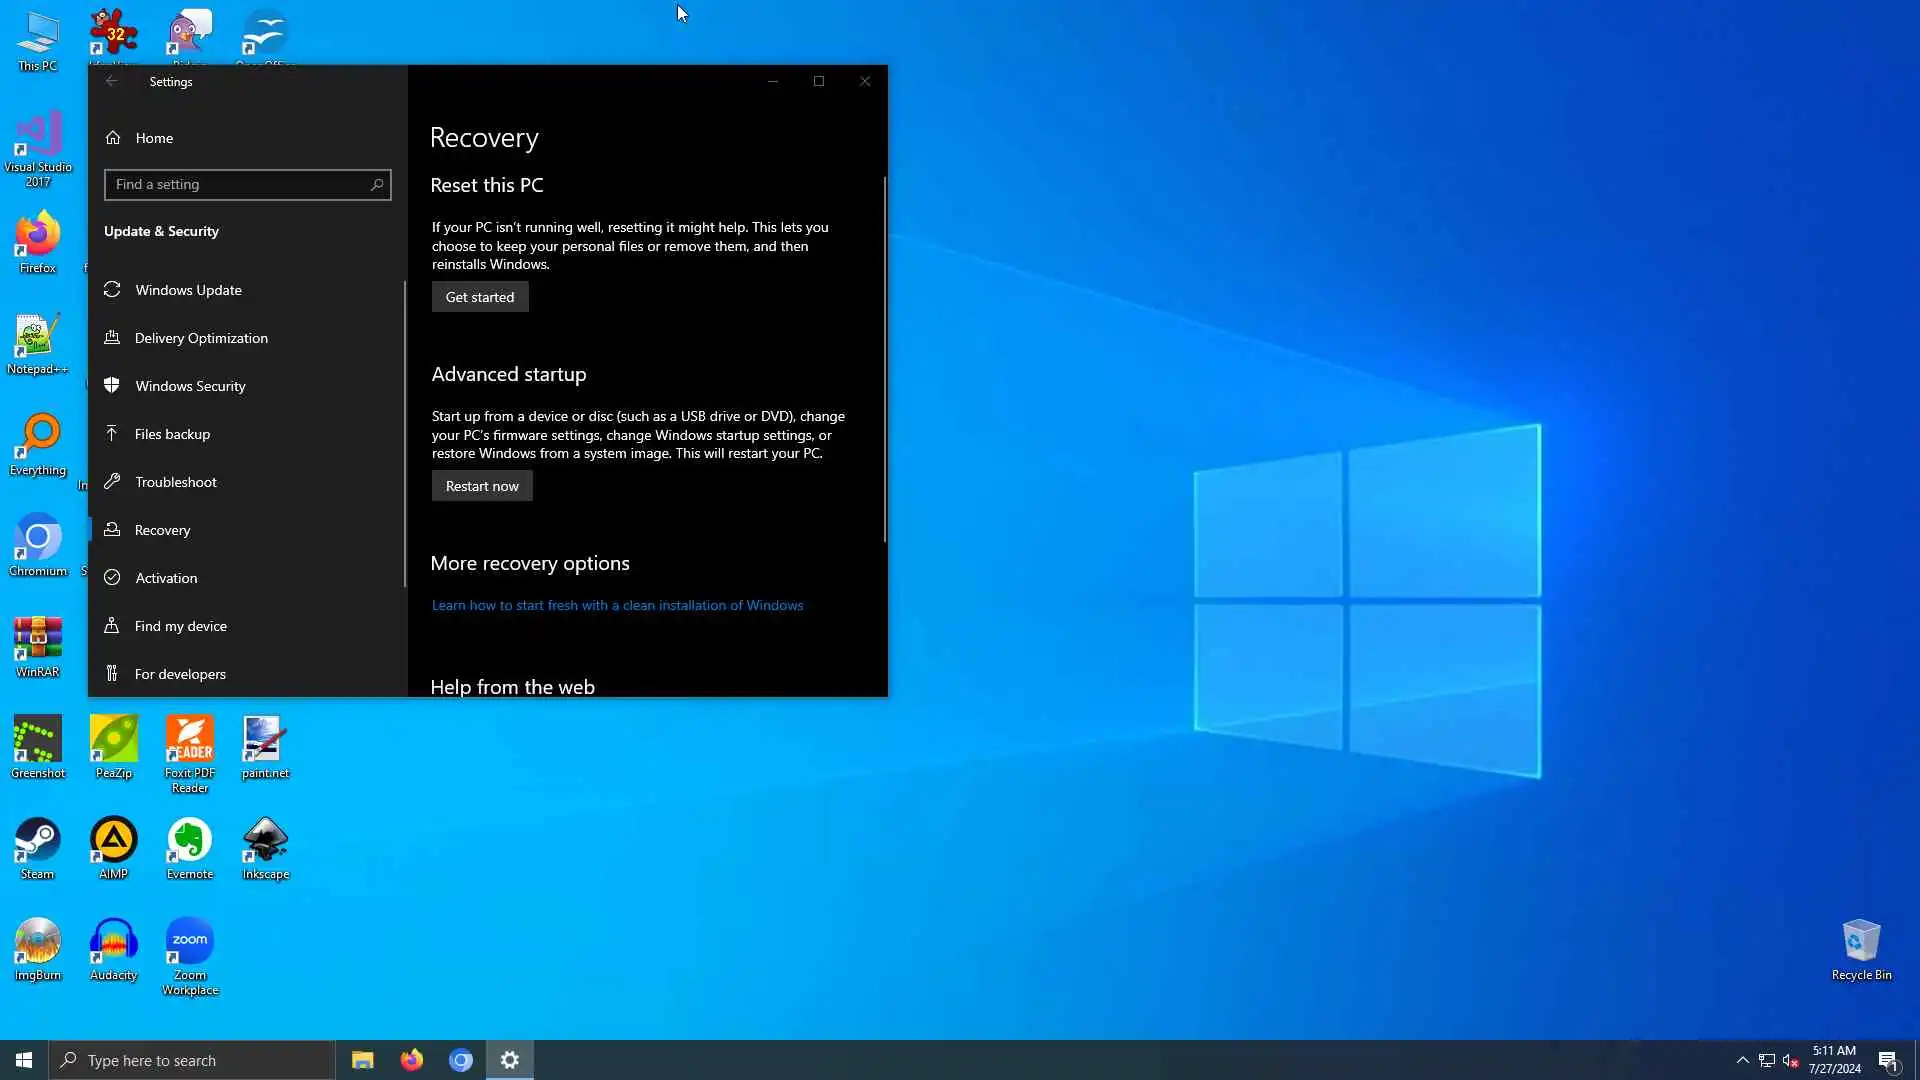Click the Windows Security shield icon
1920x1080 pixels.
(x=112, y=386)
